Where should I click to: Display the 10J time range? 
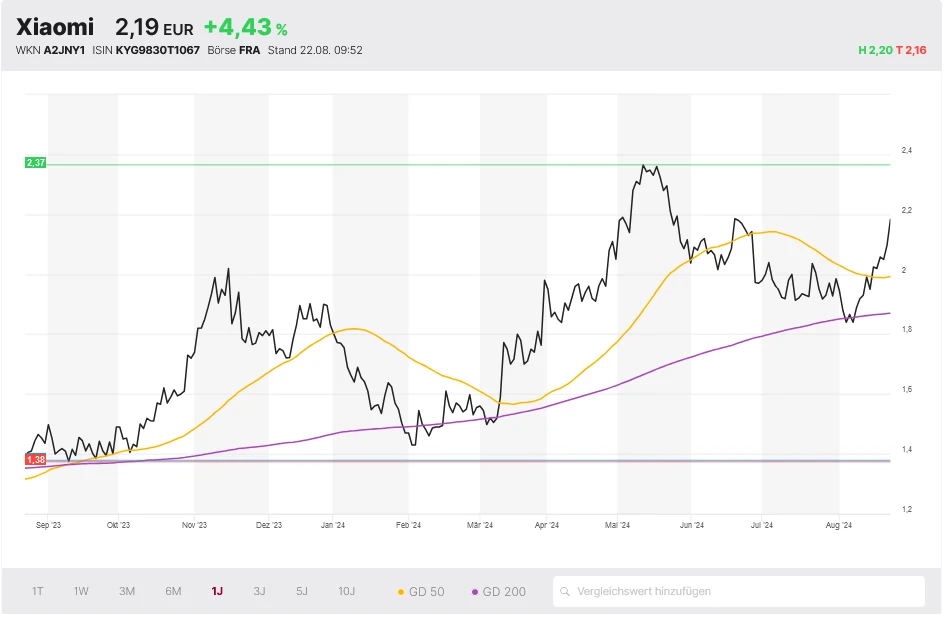[x=346, y=591]
